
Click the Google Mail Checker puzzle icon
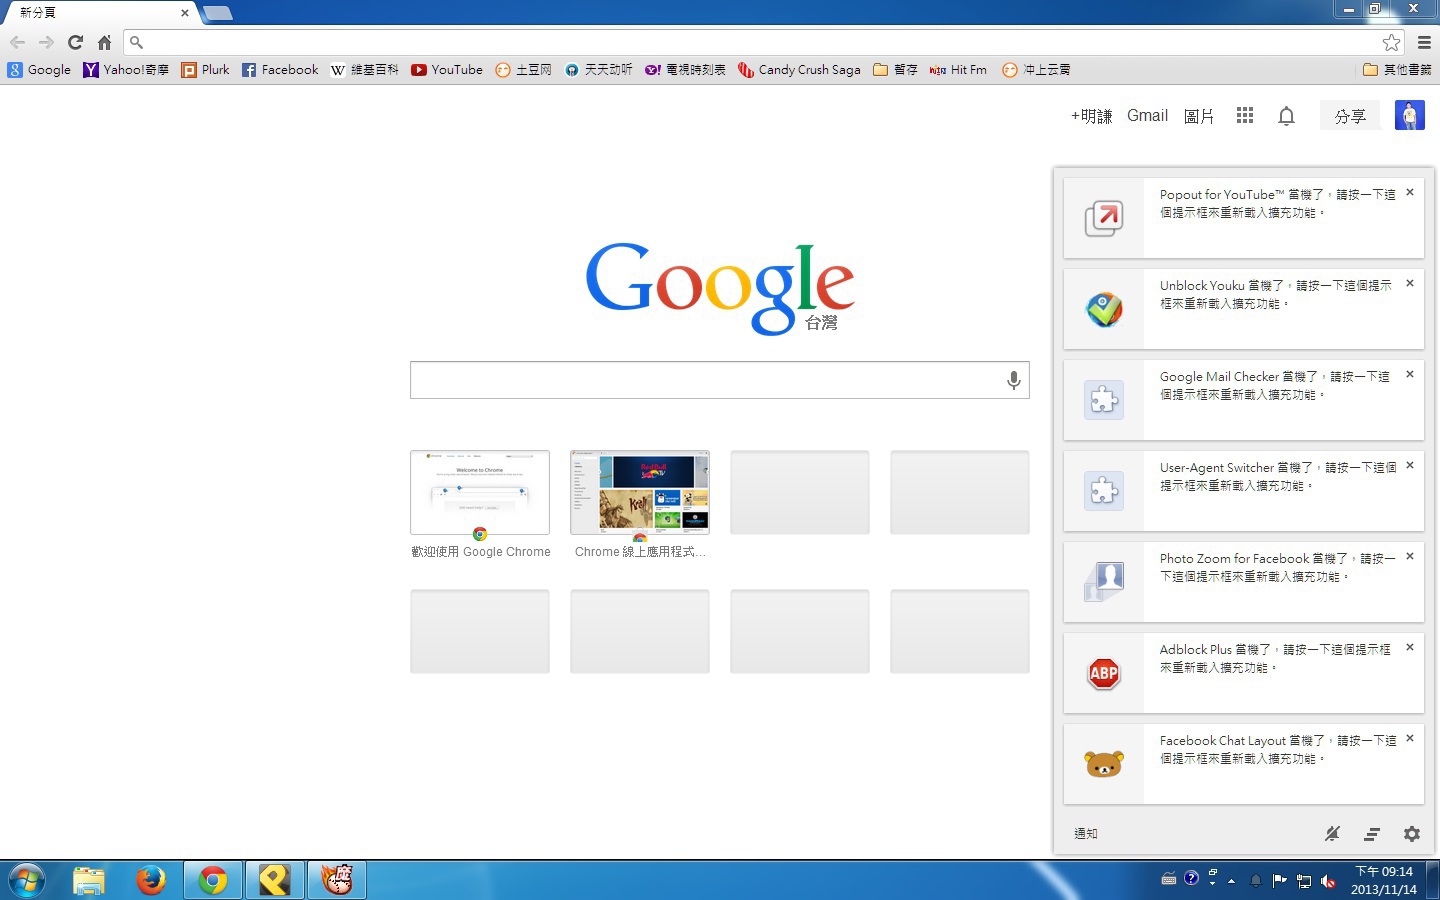tap(1104, 400)
